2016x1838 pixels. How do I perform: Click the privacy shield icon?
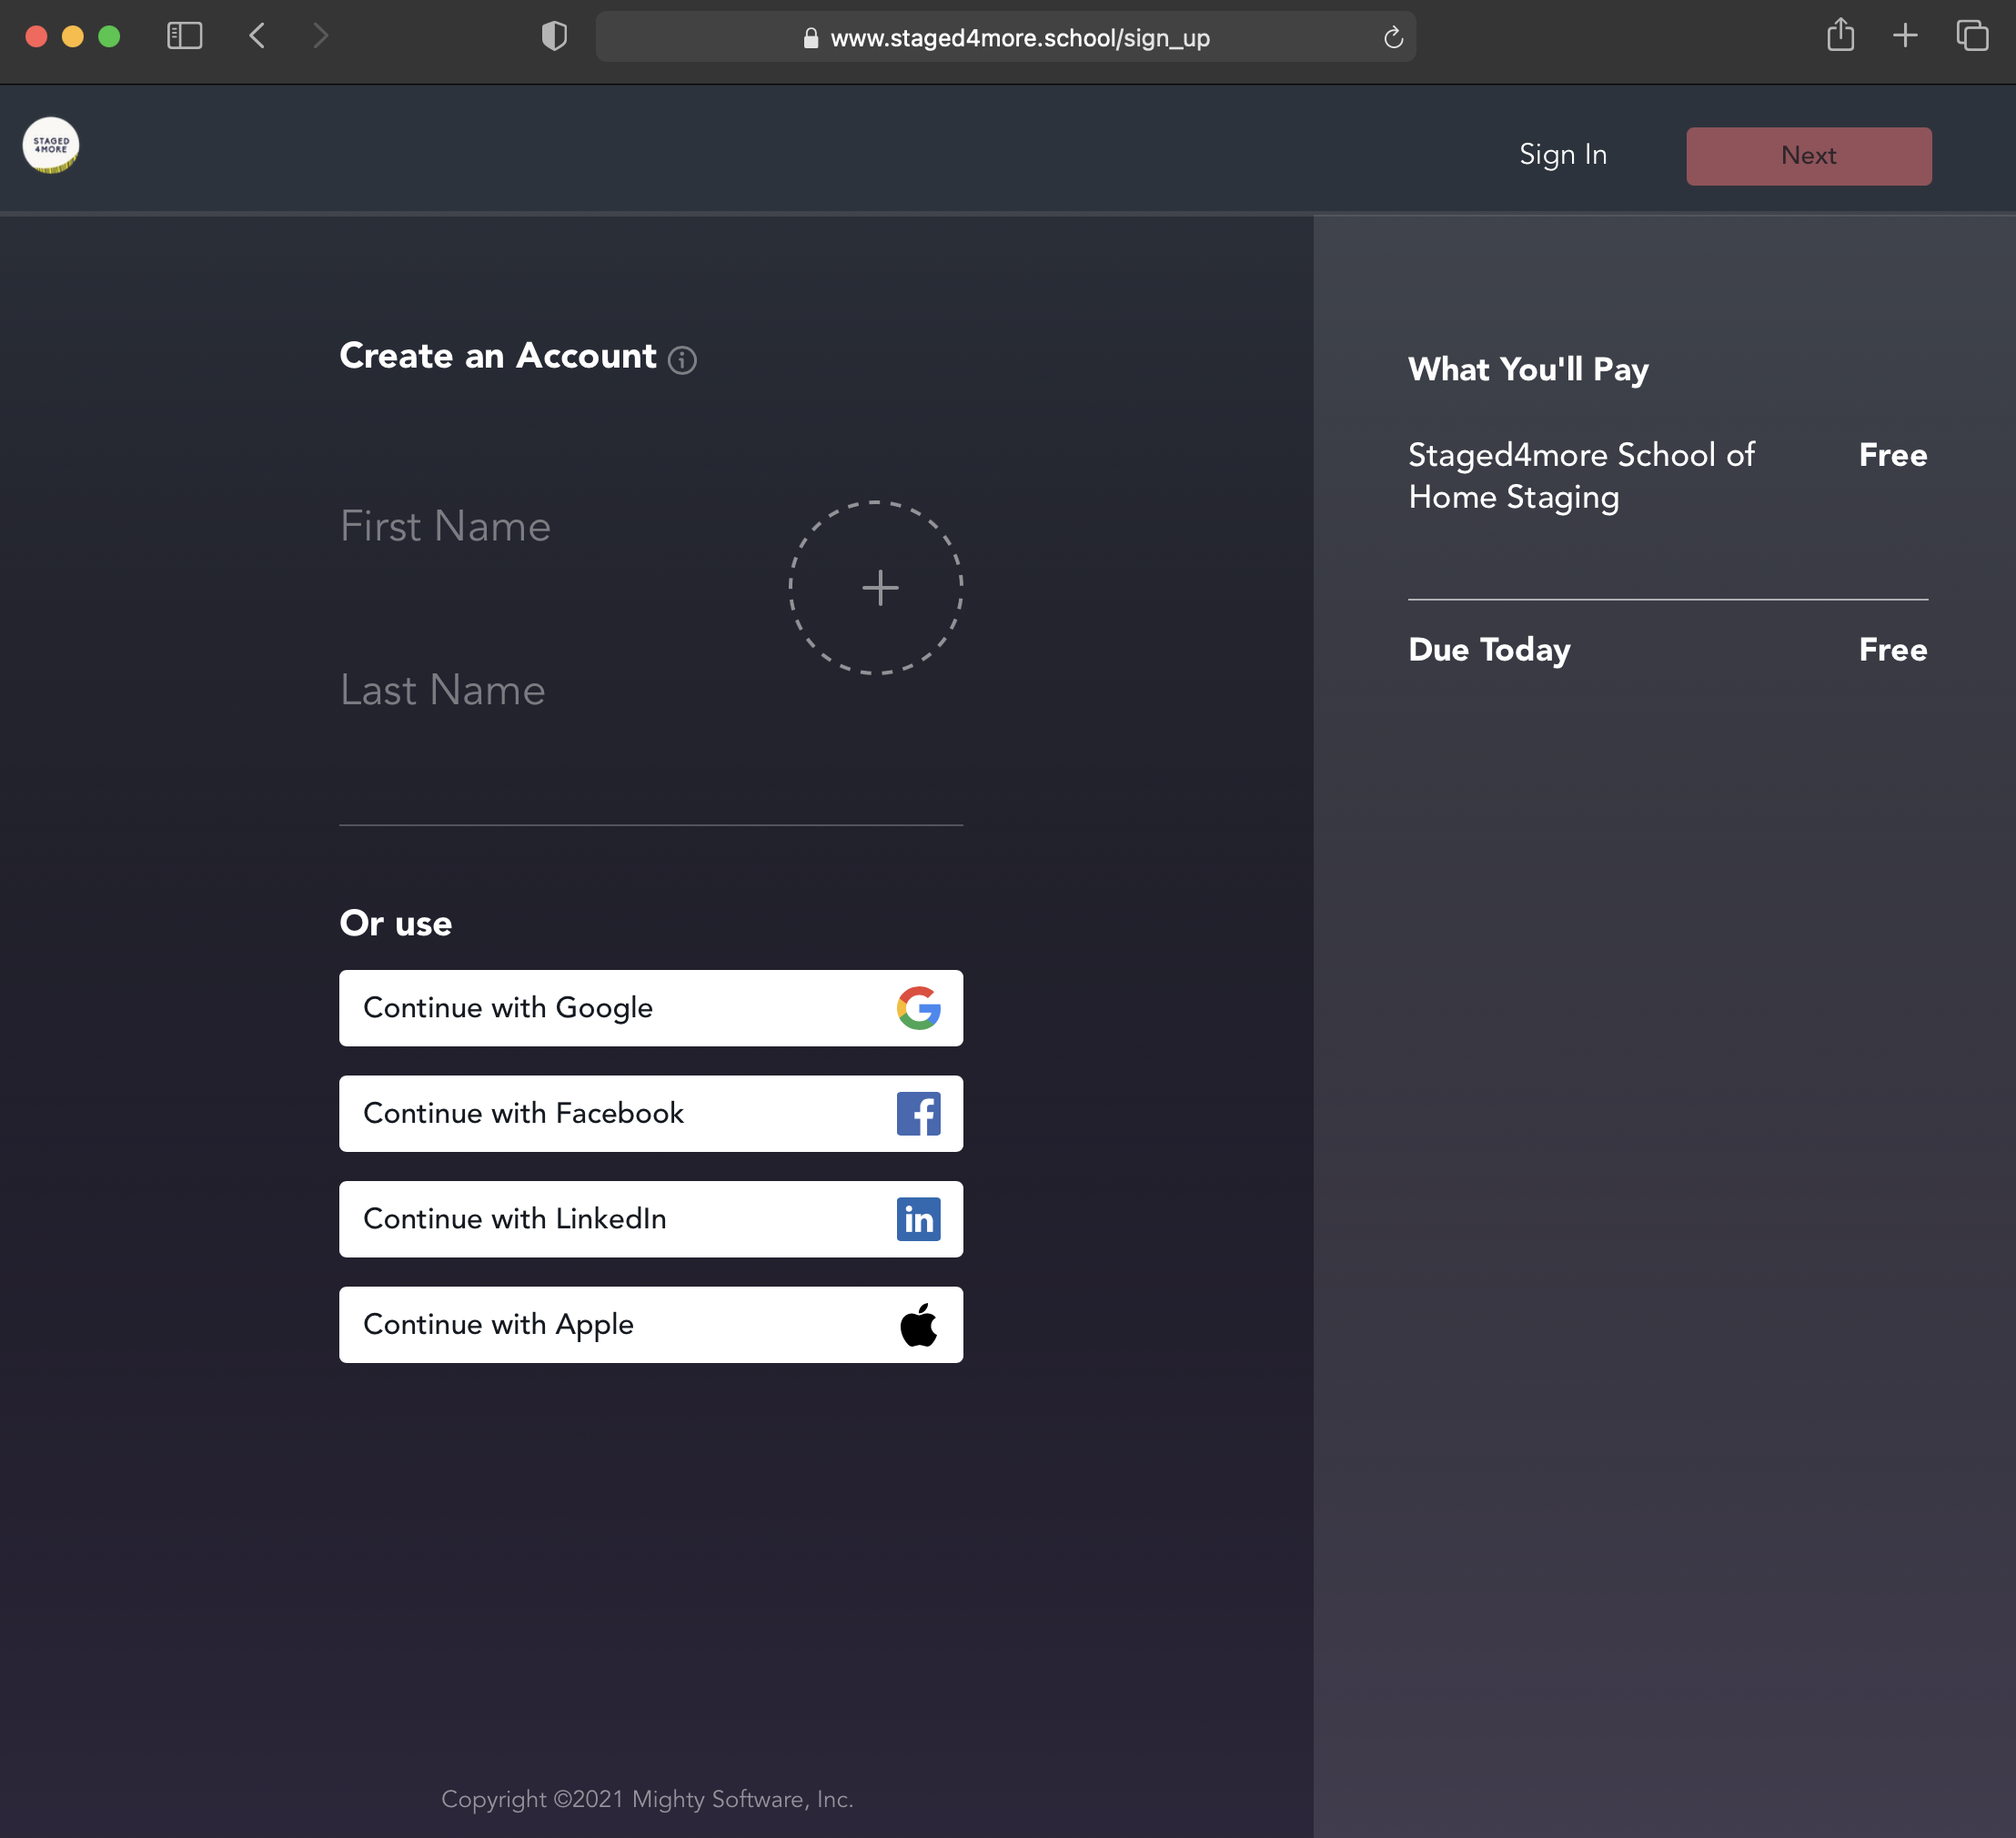tap(554, 37)
